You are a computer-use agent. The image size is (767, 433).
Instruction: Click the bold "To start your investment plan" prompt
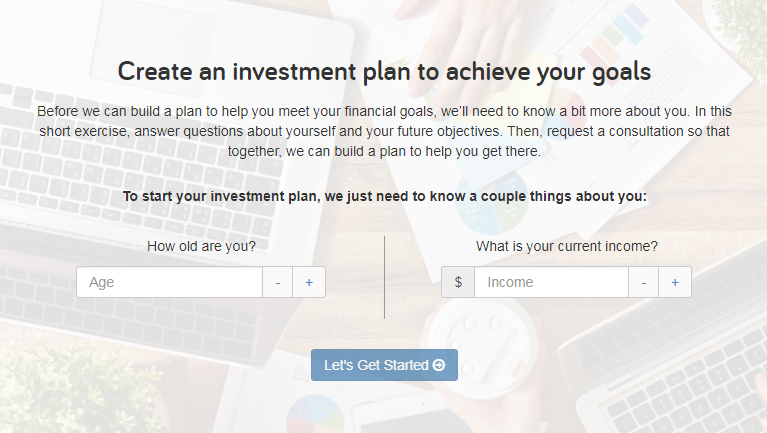(x=384, y=196)
